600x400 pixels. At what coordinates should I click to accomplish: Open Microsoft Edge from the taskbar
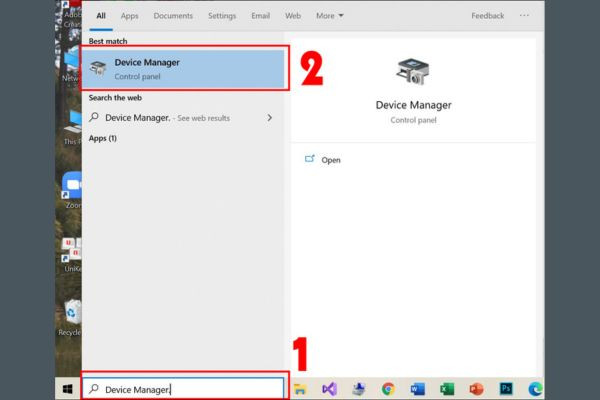535,389
